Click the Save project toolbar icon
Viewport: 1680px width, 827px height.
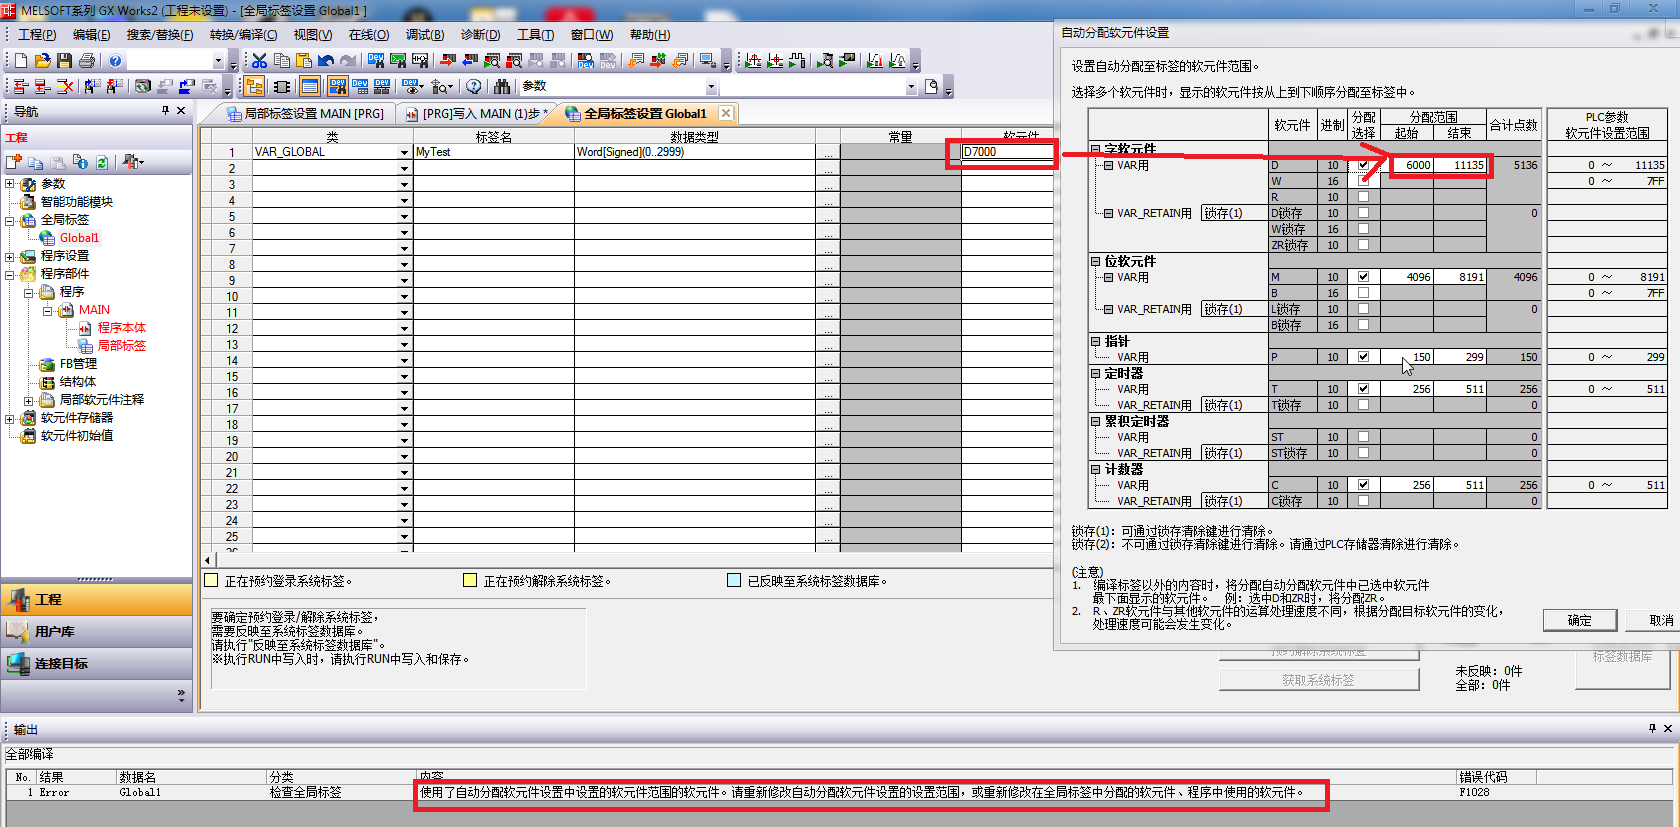point(64,61)
